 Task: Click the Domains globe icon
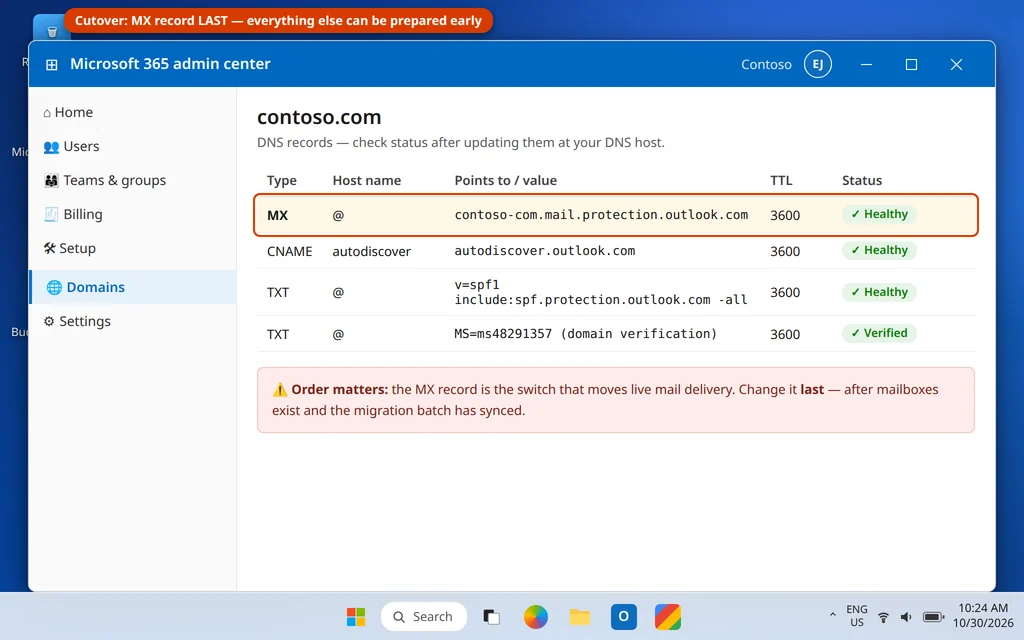[x=54, y=287]
